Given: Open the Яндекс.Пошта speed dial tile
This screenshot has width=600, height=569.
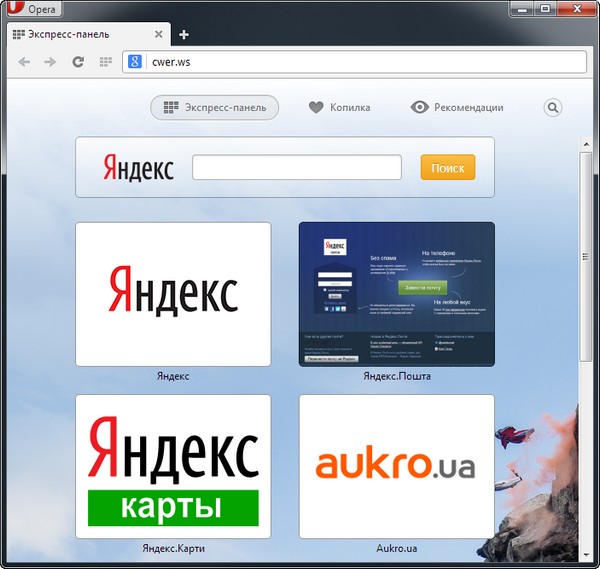Looking at the screenshot, I should tap(396, 294).
